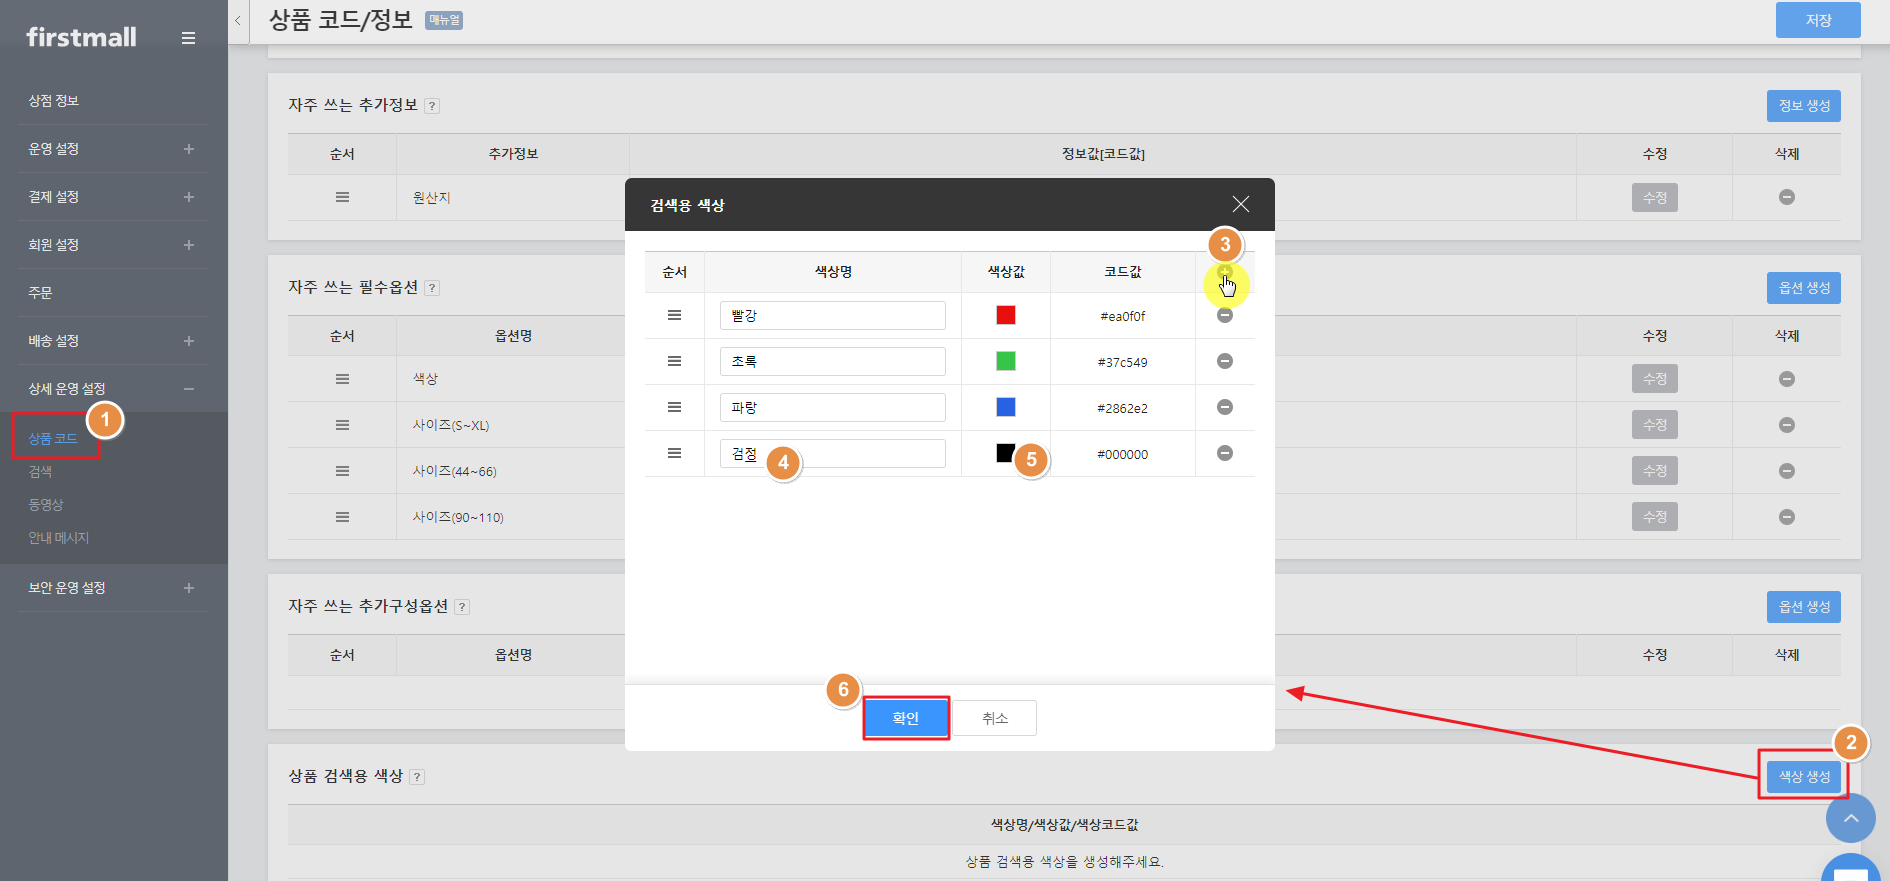Collapse the sidebar using the left chevron

pos(238,20)
